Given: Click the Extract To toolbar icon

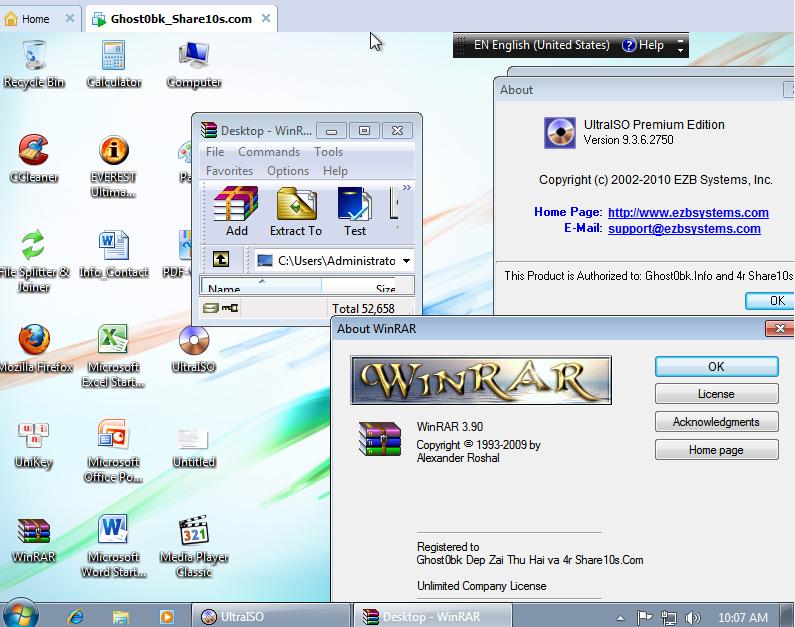Looking at the screenshot, I should point(296,211).
